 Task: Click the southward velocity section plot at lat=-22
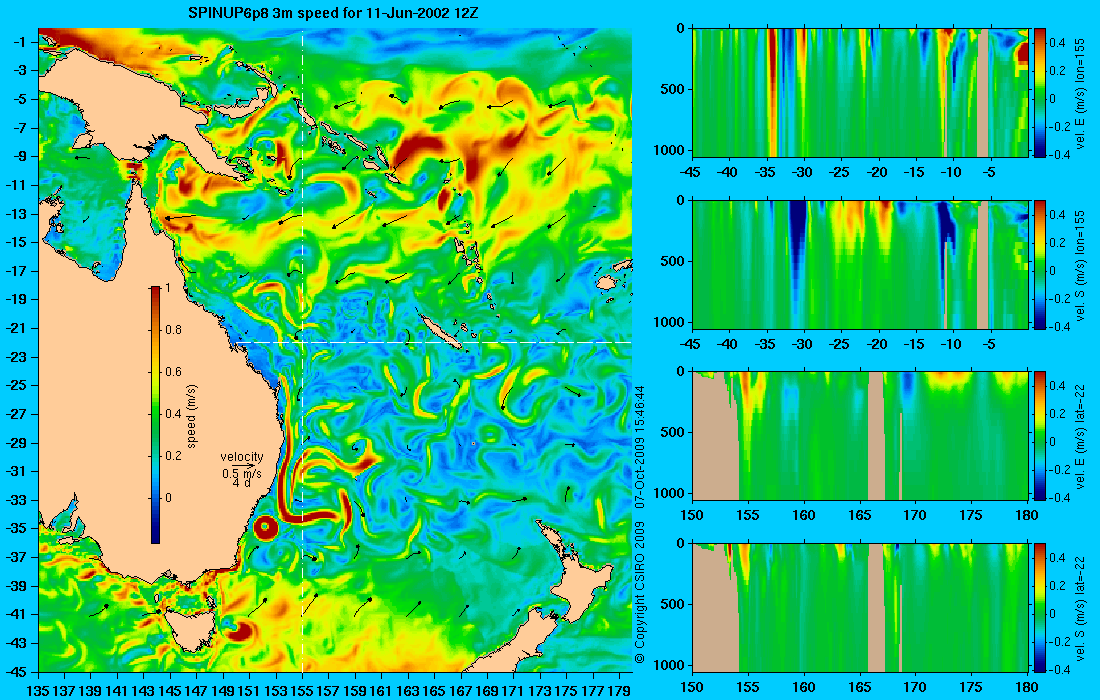(860, 607)
